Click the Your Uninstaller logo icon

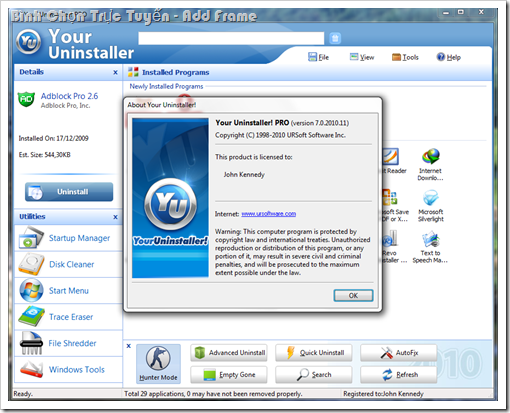point(29,42)
